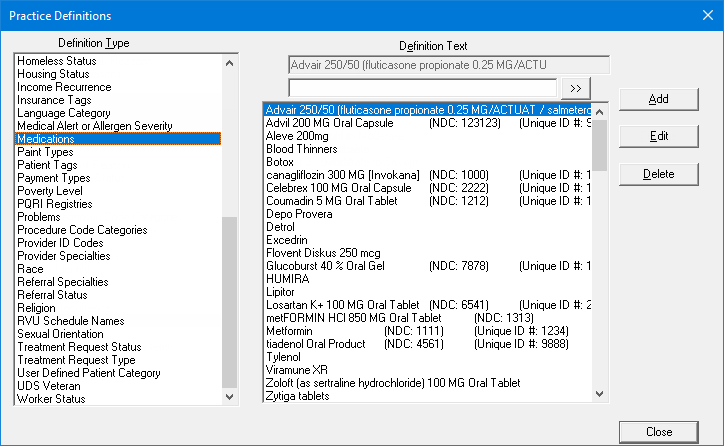Click the medications list scrollbar thumb
The width and height of the screenshot is (724, 446).
pos(599,145)
